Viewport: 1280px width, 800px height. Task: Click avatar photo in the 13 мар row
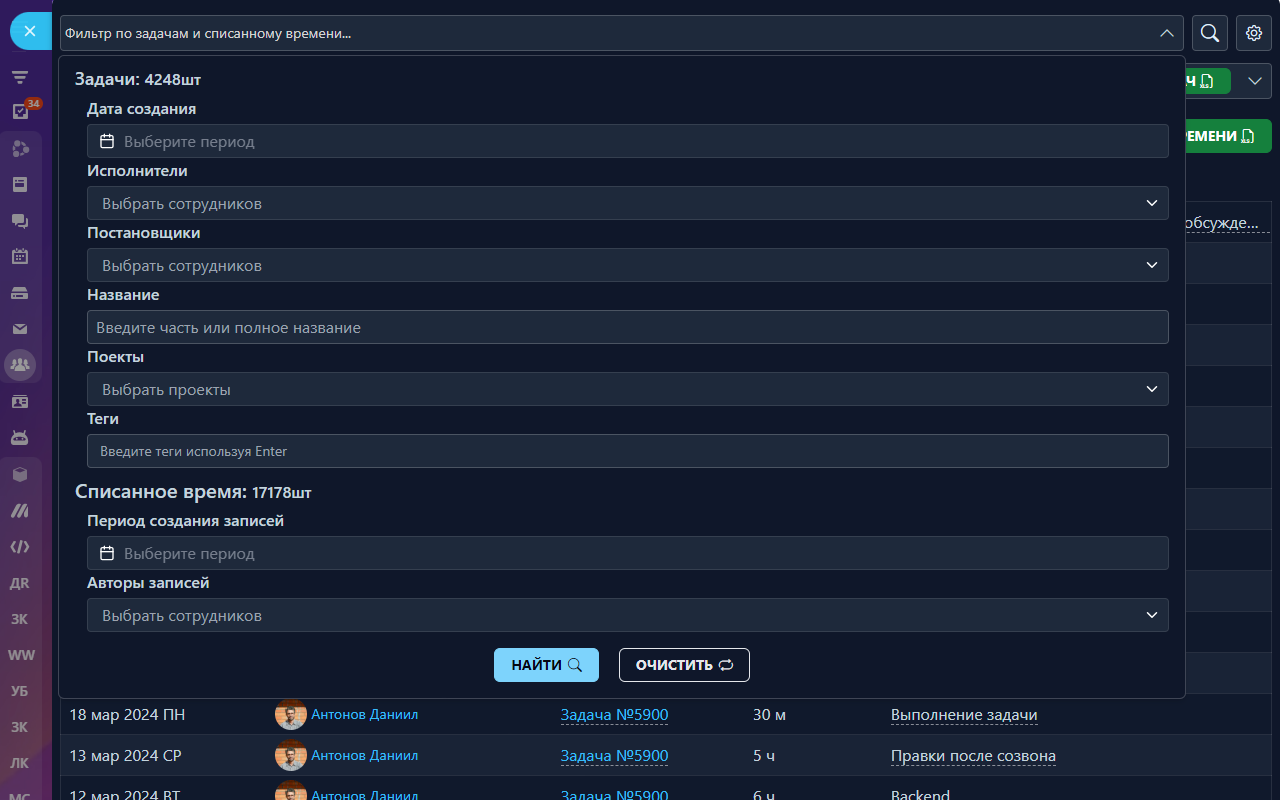[x=290, y=755]
